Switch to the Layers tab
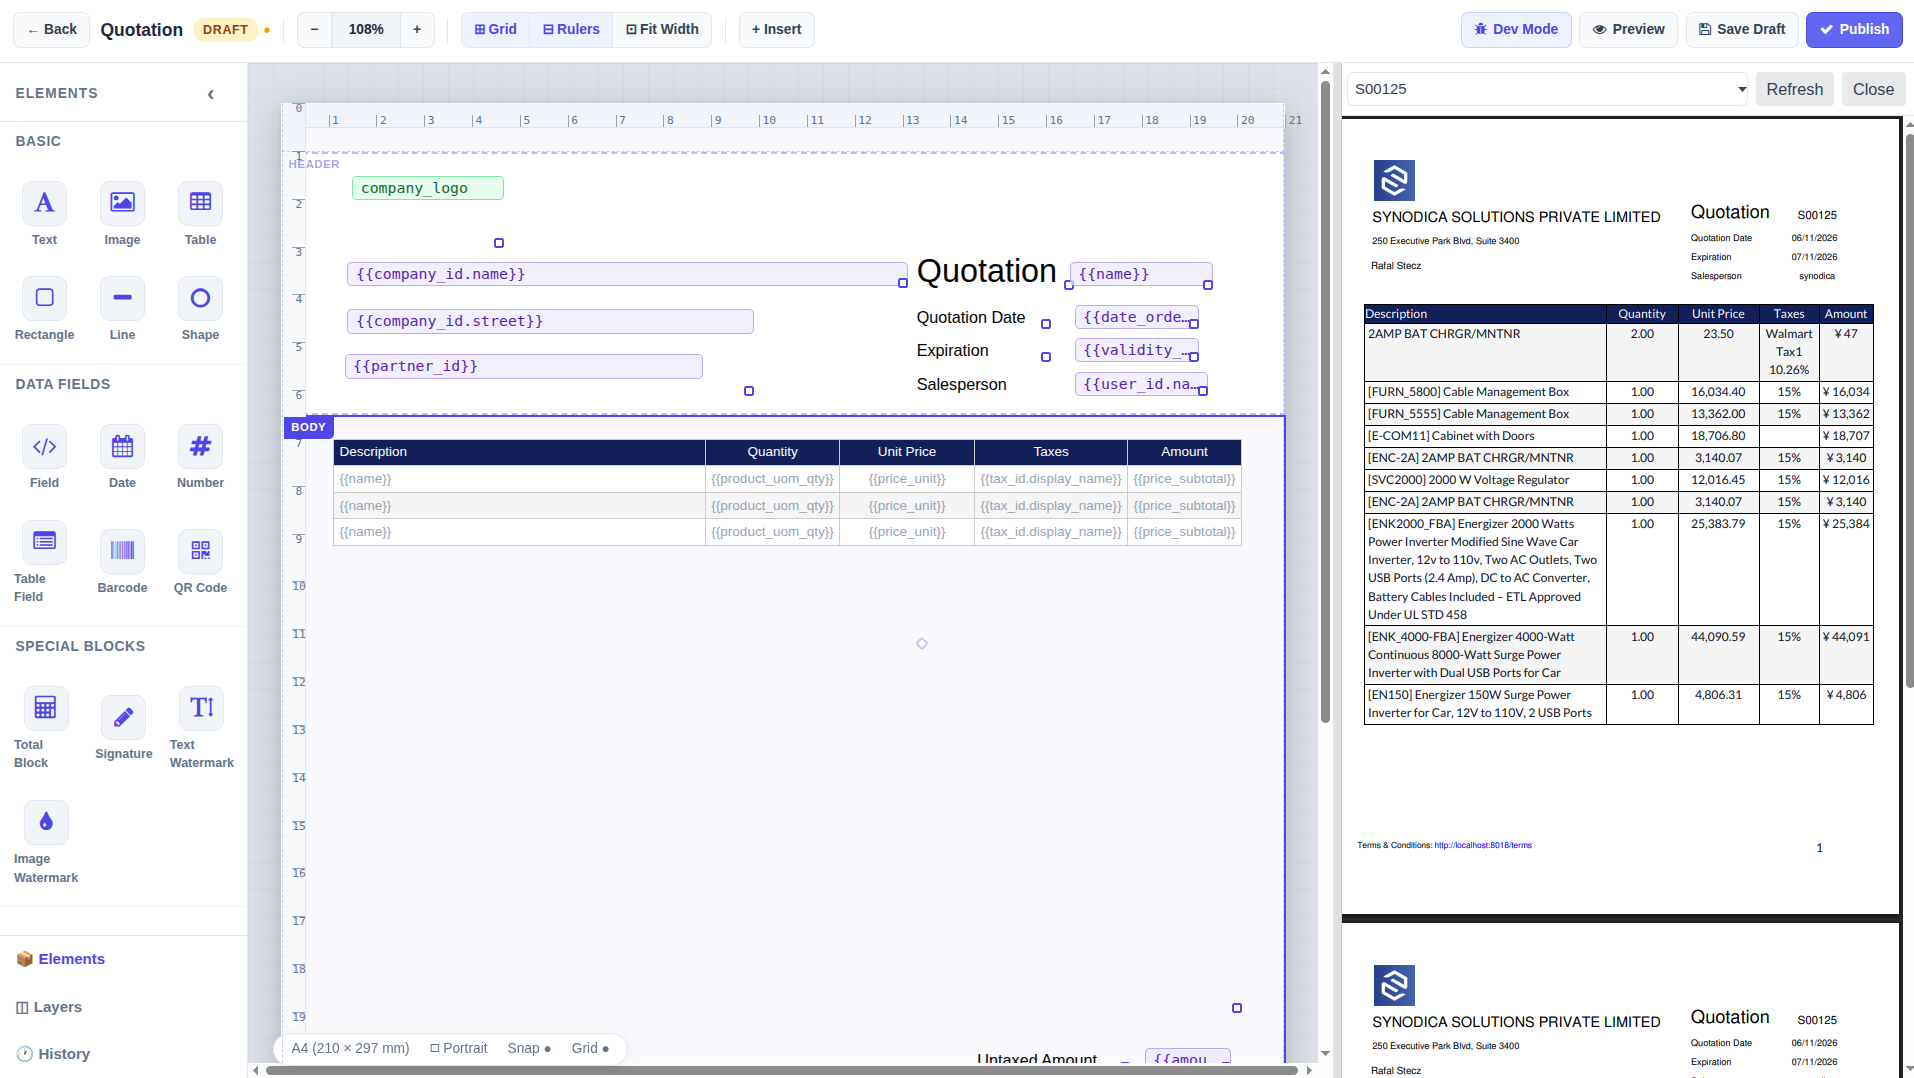 pos(49,1007)
